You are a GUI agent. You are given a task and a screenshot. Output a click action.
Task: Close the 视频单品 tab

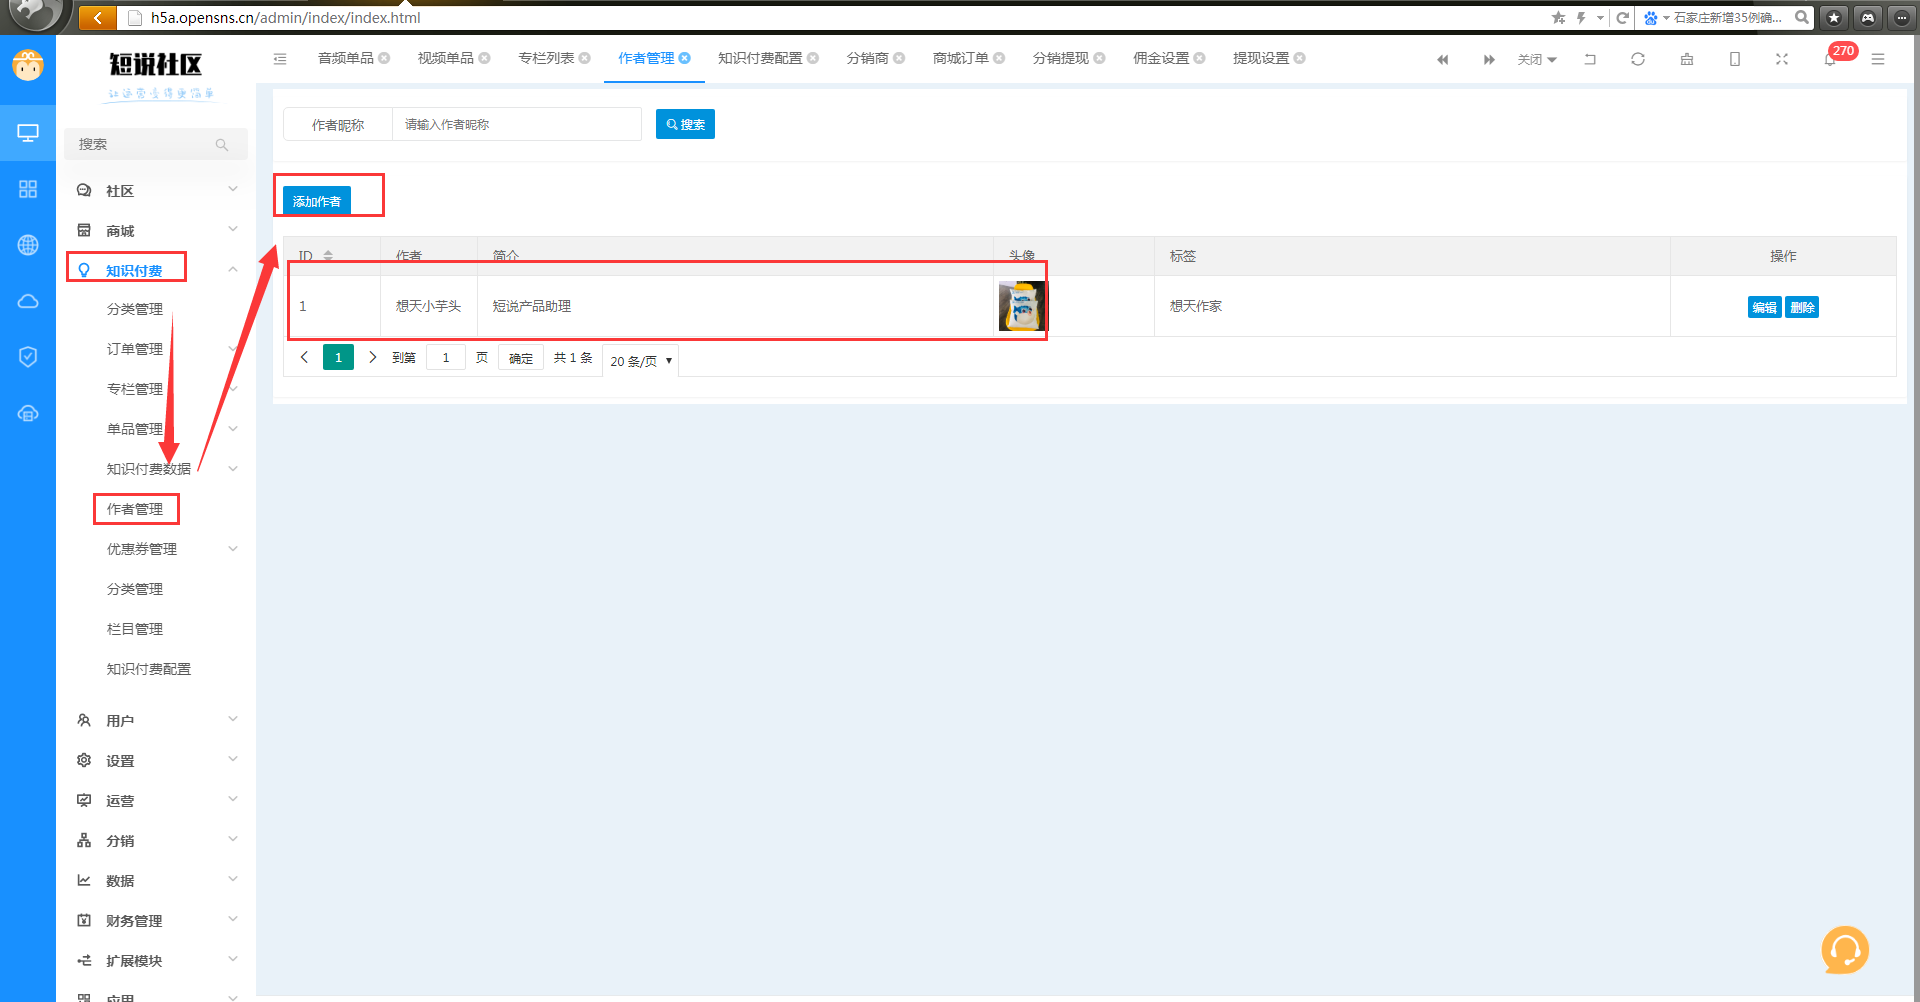(484, 58)
